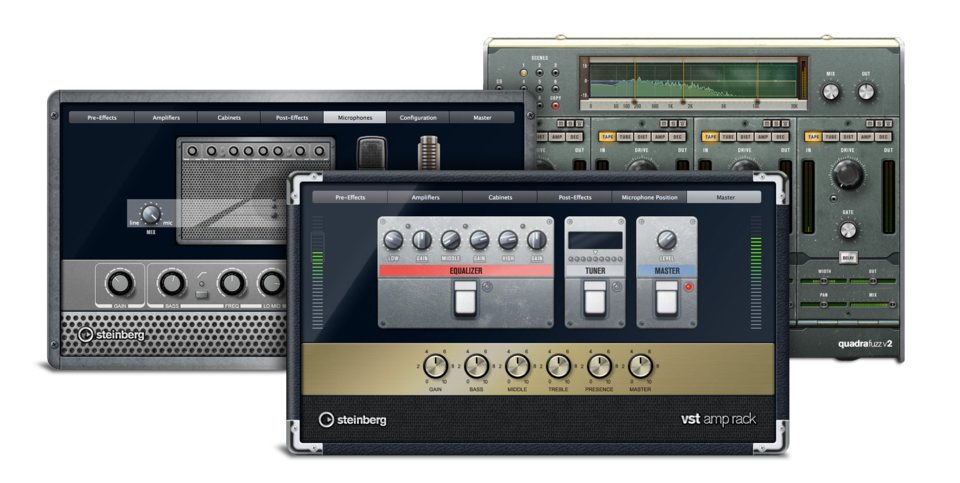Image resolution: width=960 pixels, height=483 pixels.
Task: Select Scene 2 in Quadrafuzz
Action: [539, 73]
